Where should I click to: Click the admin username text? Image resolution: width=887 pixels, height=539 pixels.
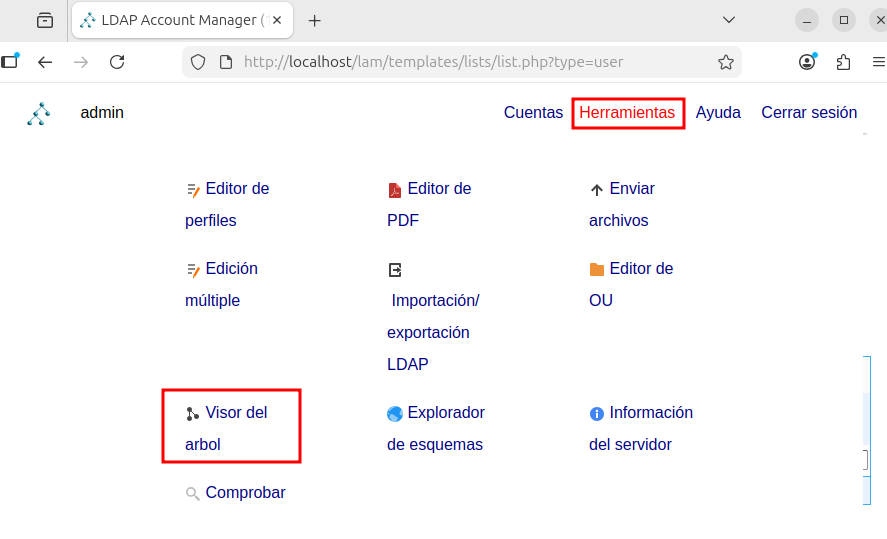102,113
